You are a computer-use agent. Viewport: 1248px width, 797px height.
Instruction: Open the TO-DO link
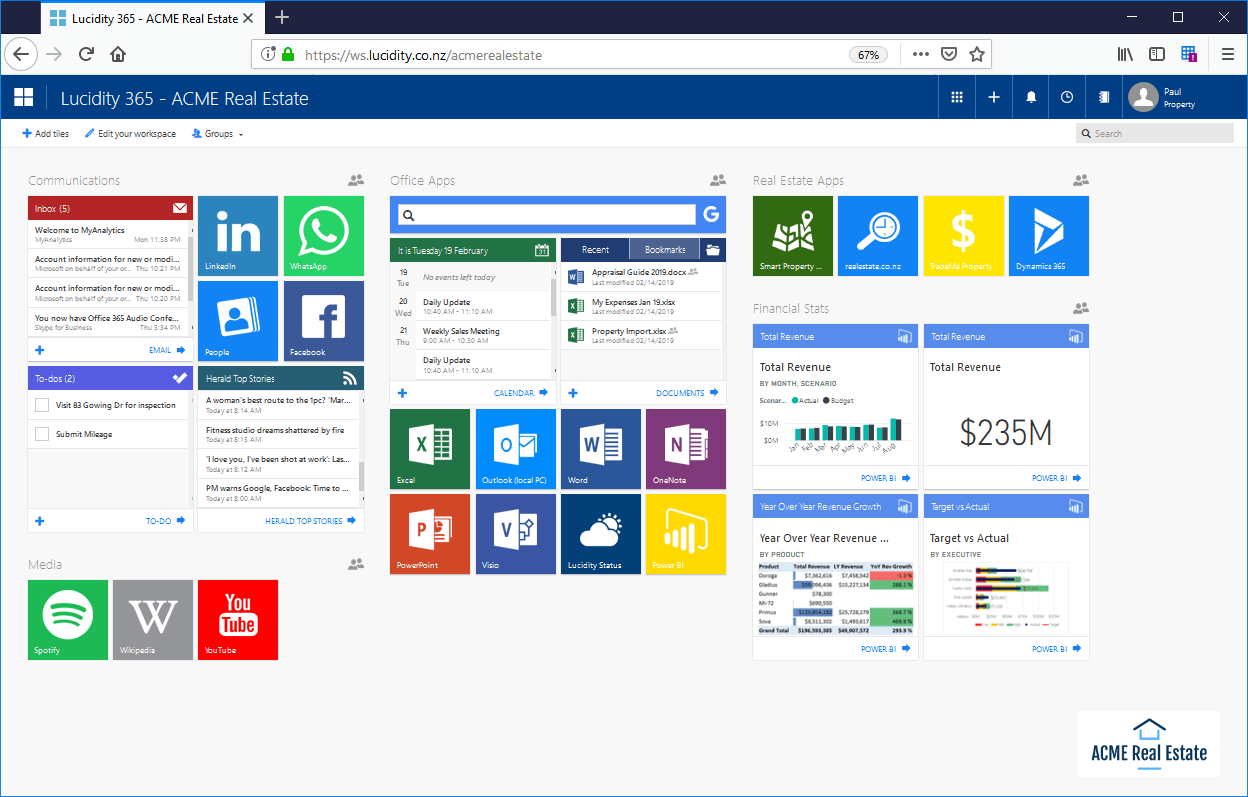[166, 521]
